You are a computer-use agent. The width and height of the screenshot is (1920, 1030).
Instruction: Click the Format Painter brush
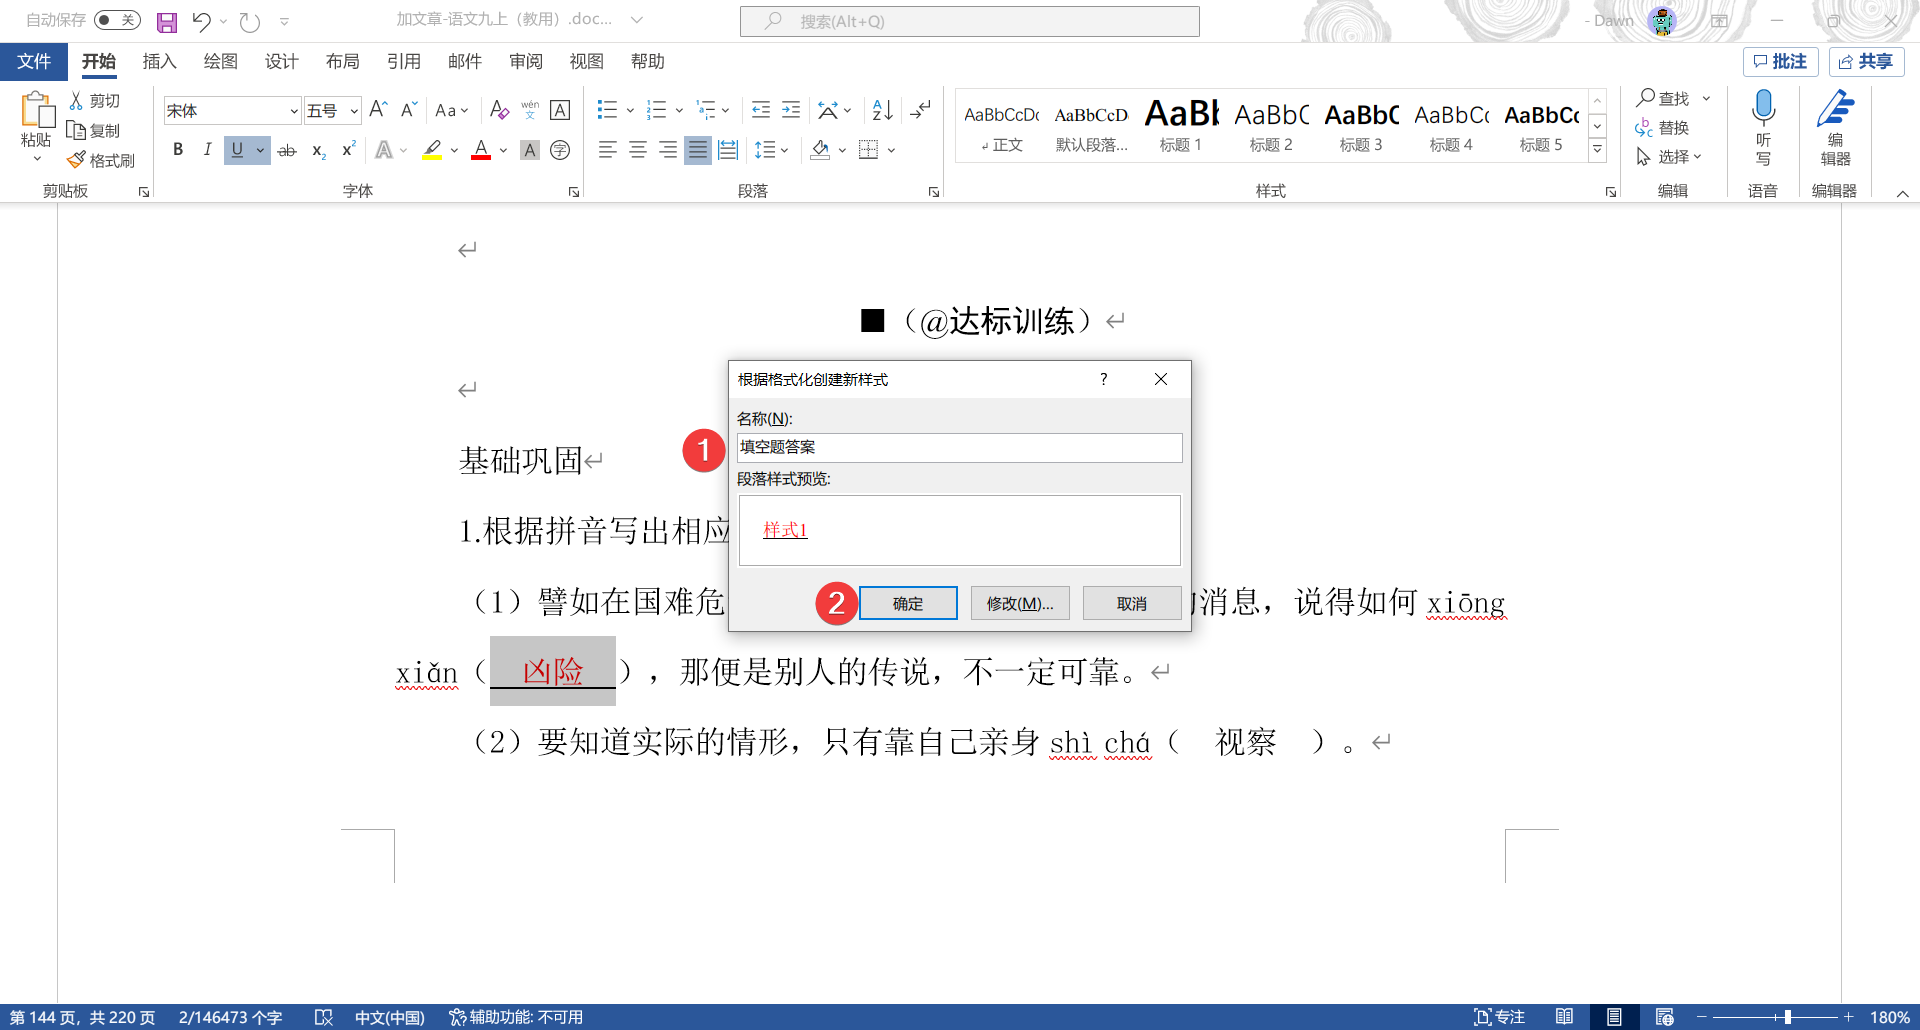tap(101, 160)
